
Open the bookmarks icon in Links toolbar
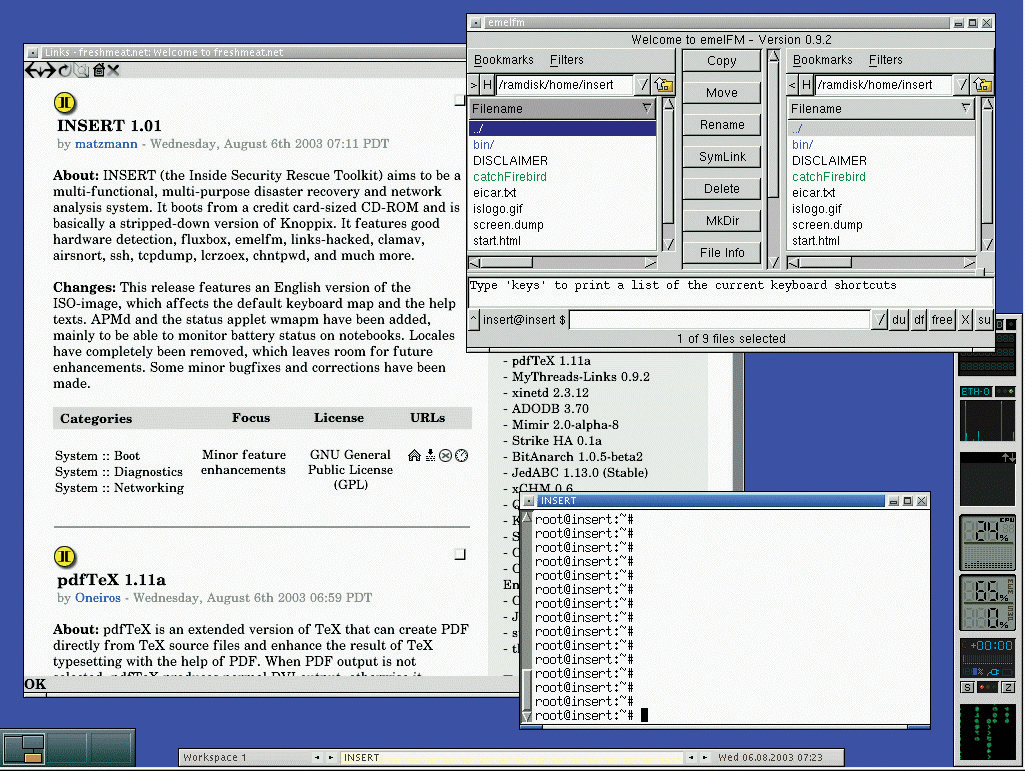[x=81, y=70]
